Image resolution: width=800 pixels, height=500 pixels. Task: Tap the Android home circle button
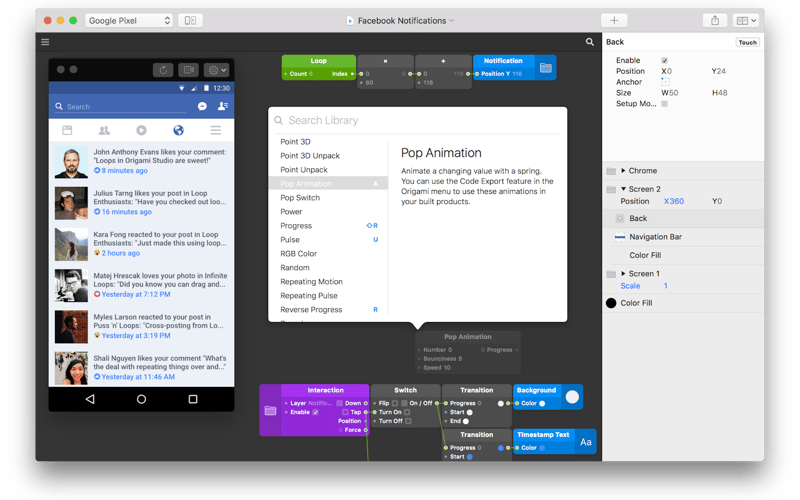click(141, 399)
